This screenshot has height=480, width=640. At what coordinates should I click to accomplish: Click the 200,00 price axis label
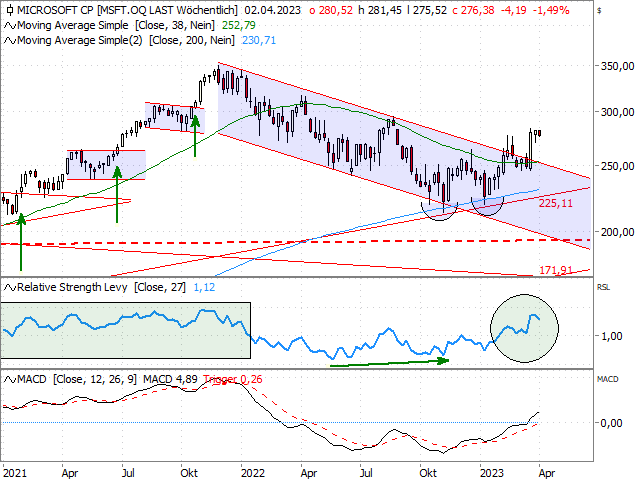click(617, 232)
